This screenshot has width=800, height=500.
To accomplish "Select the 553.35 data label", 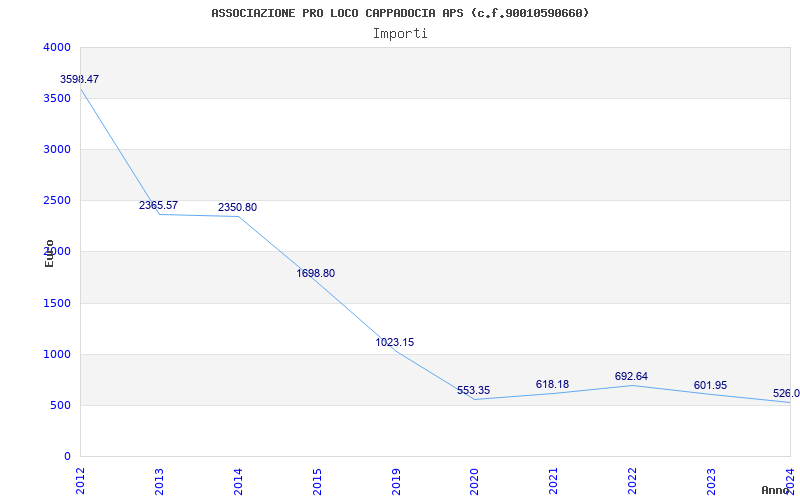I will tap(473, 391).
